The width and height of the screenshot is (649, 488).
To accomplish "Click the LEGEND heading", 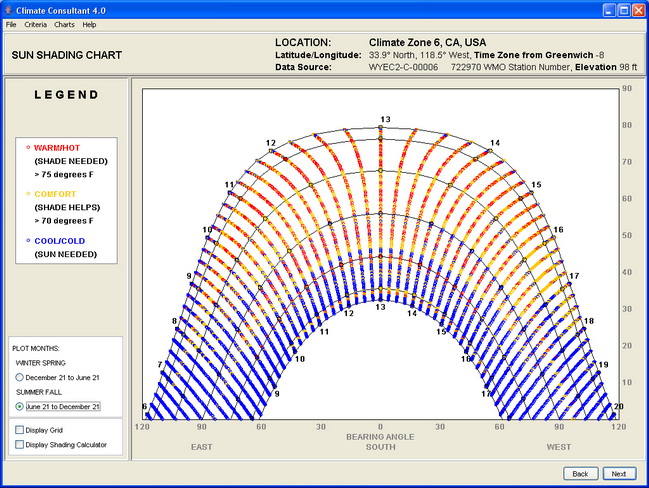I will click(66, 95).
